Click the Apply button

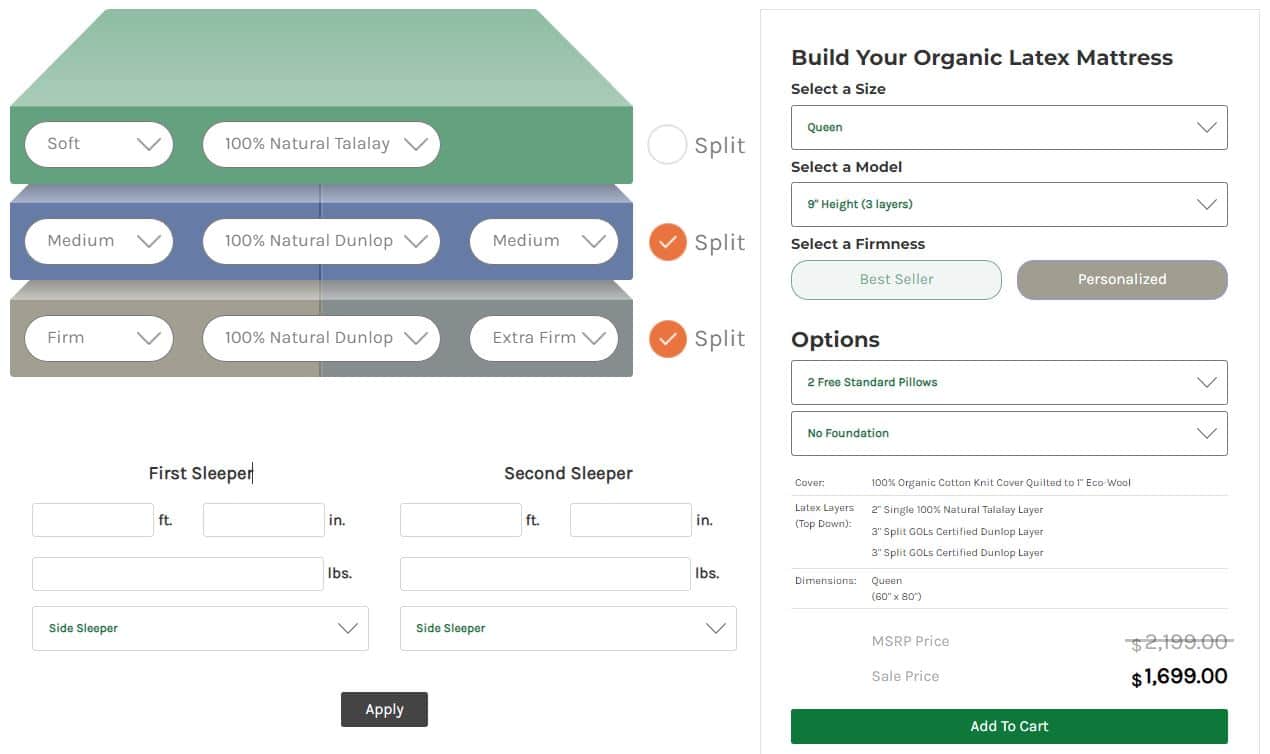pyautogui.click(x=384, y=709)
